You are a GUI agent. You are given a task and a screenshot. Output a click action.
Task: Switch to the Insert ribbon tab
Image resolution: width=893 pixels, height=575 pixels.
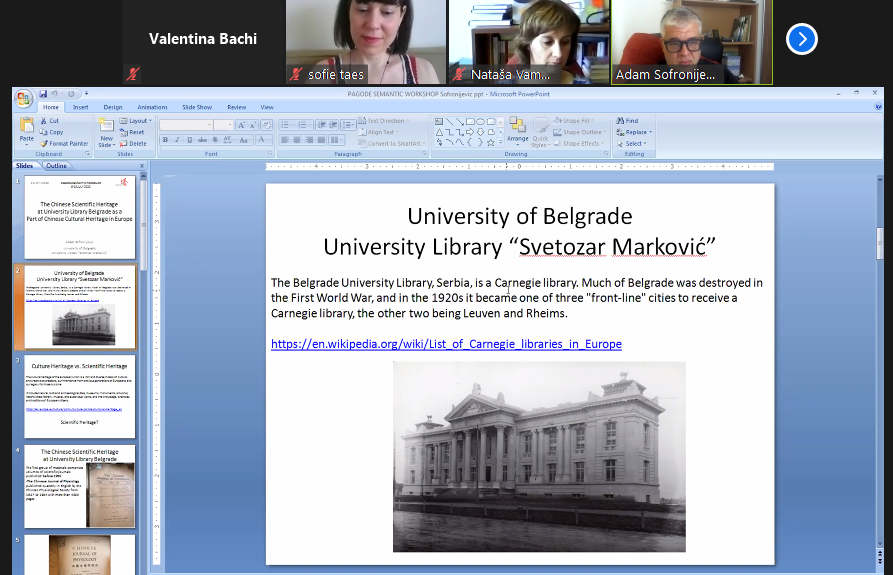tap(80, 107)
